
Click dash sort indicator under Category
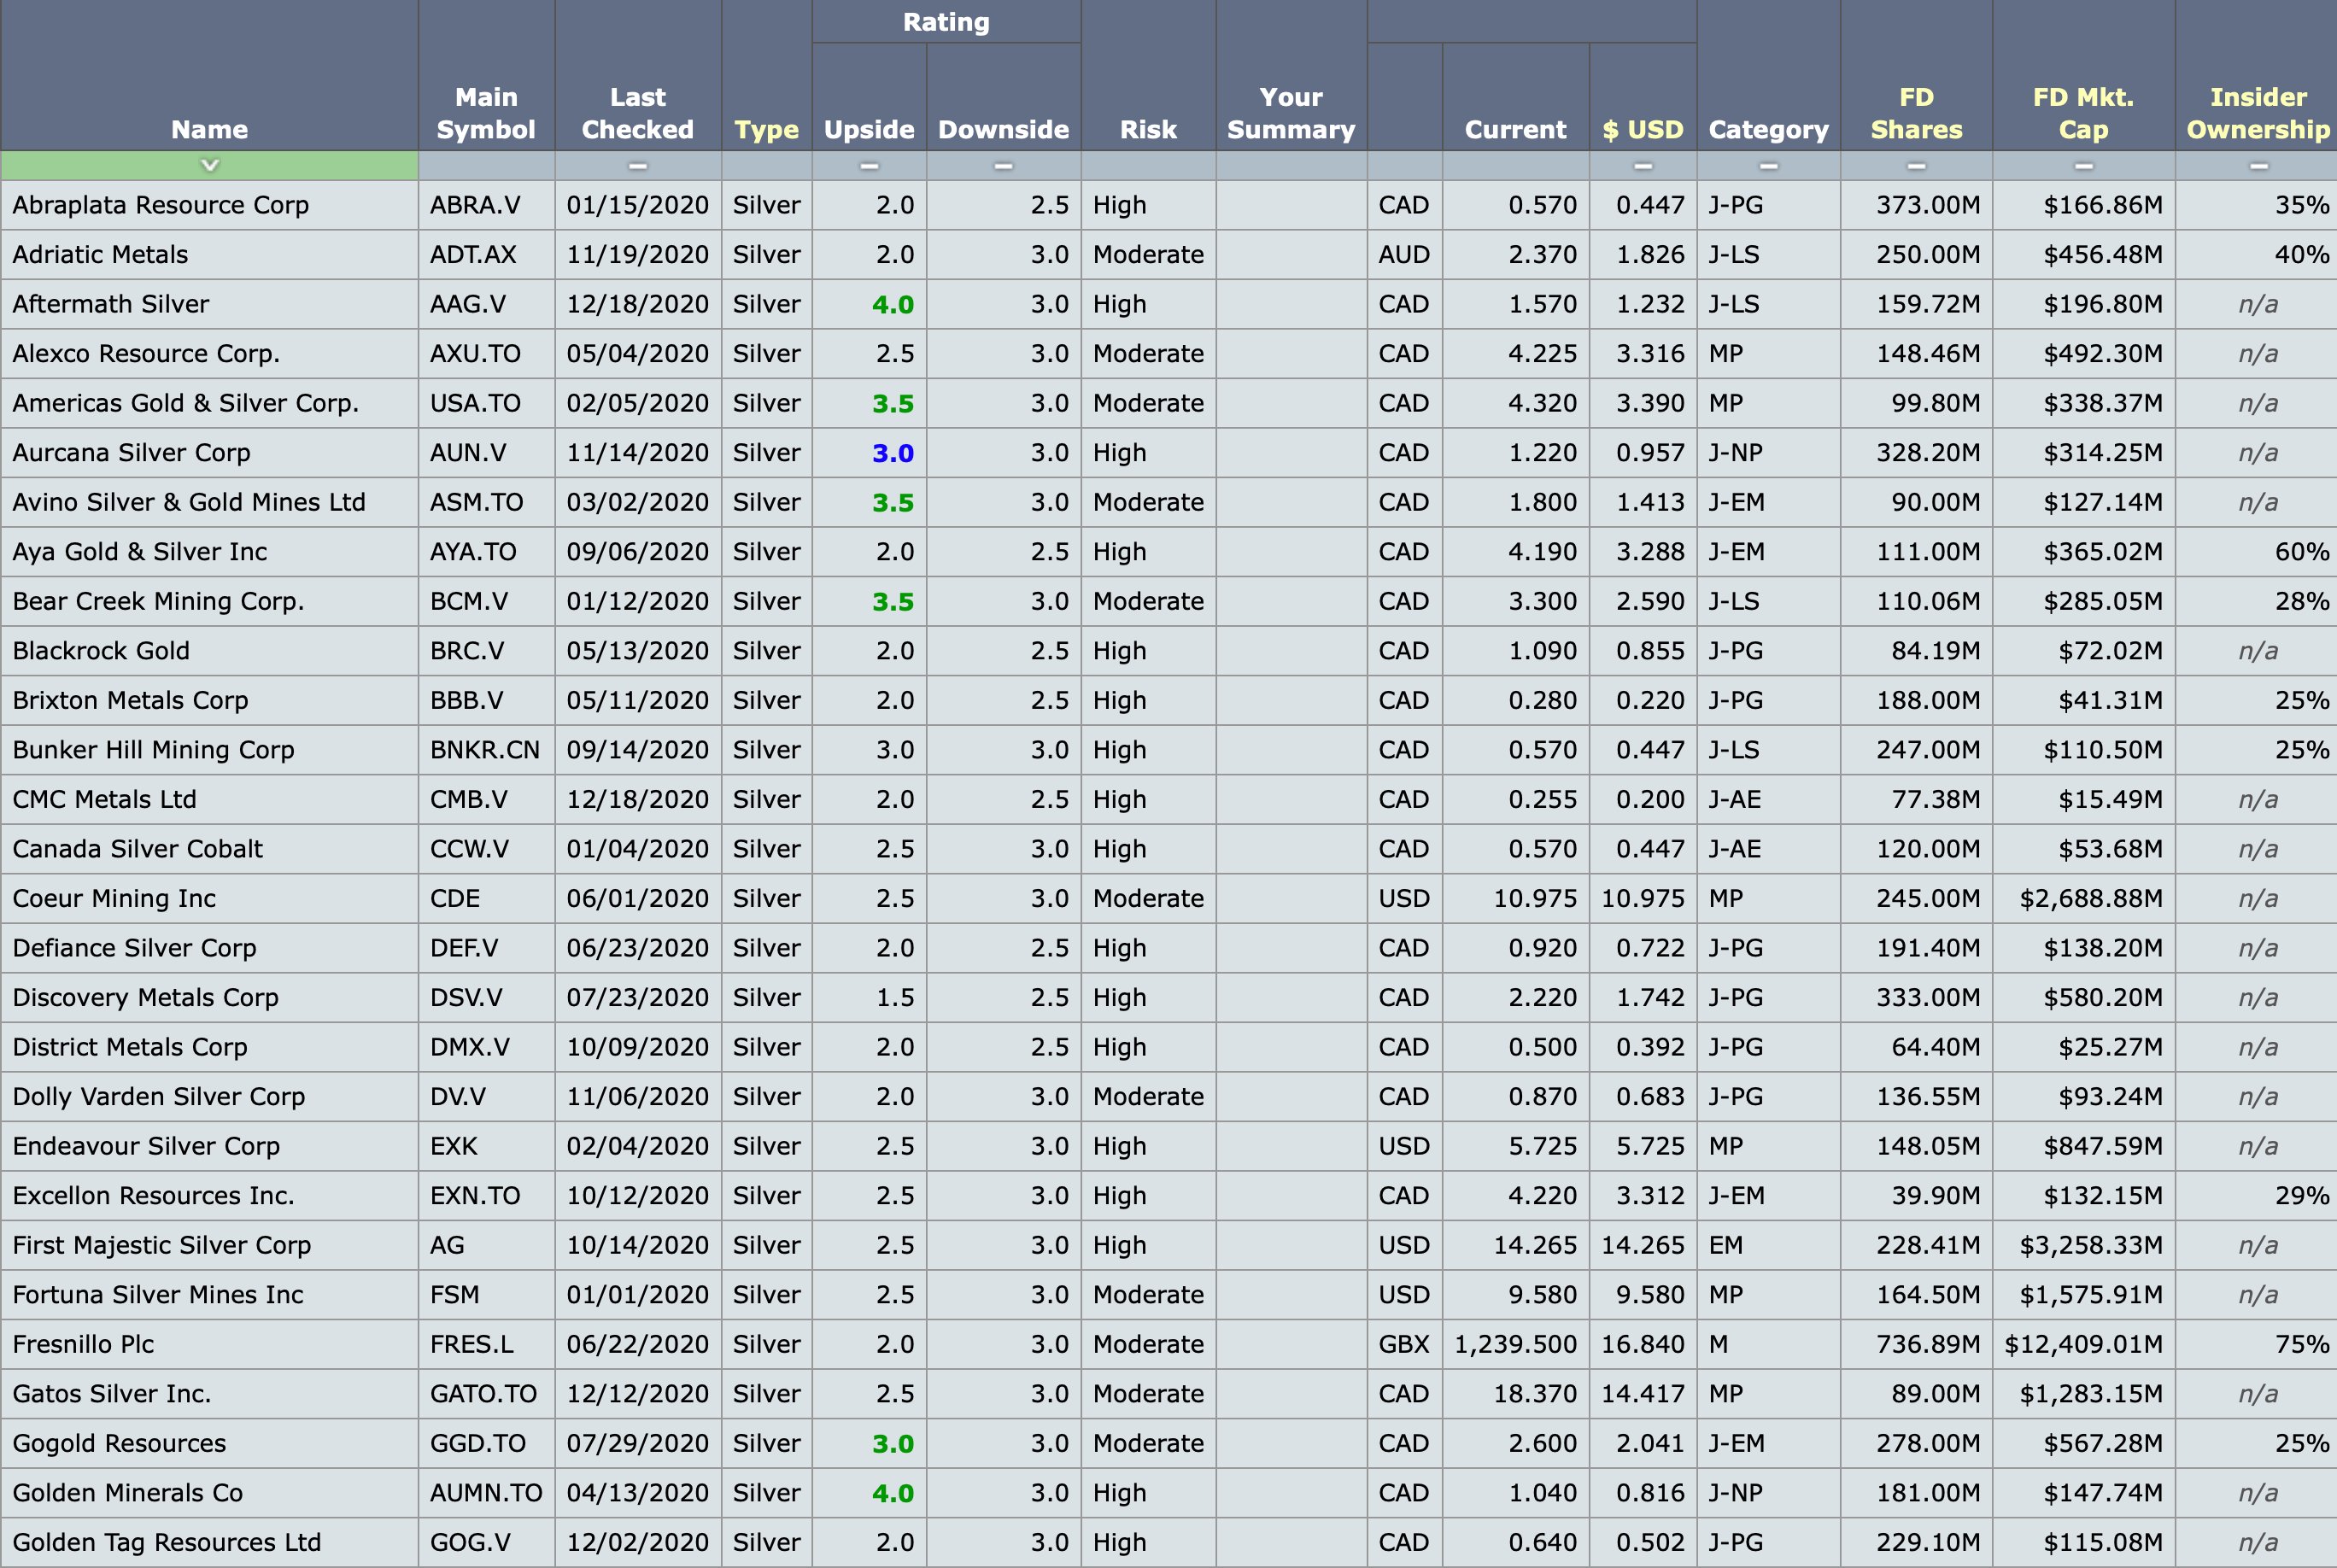[x=1768, y=166]
